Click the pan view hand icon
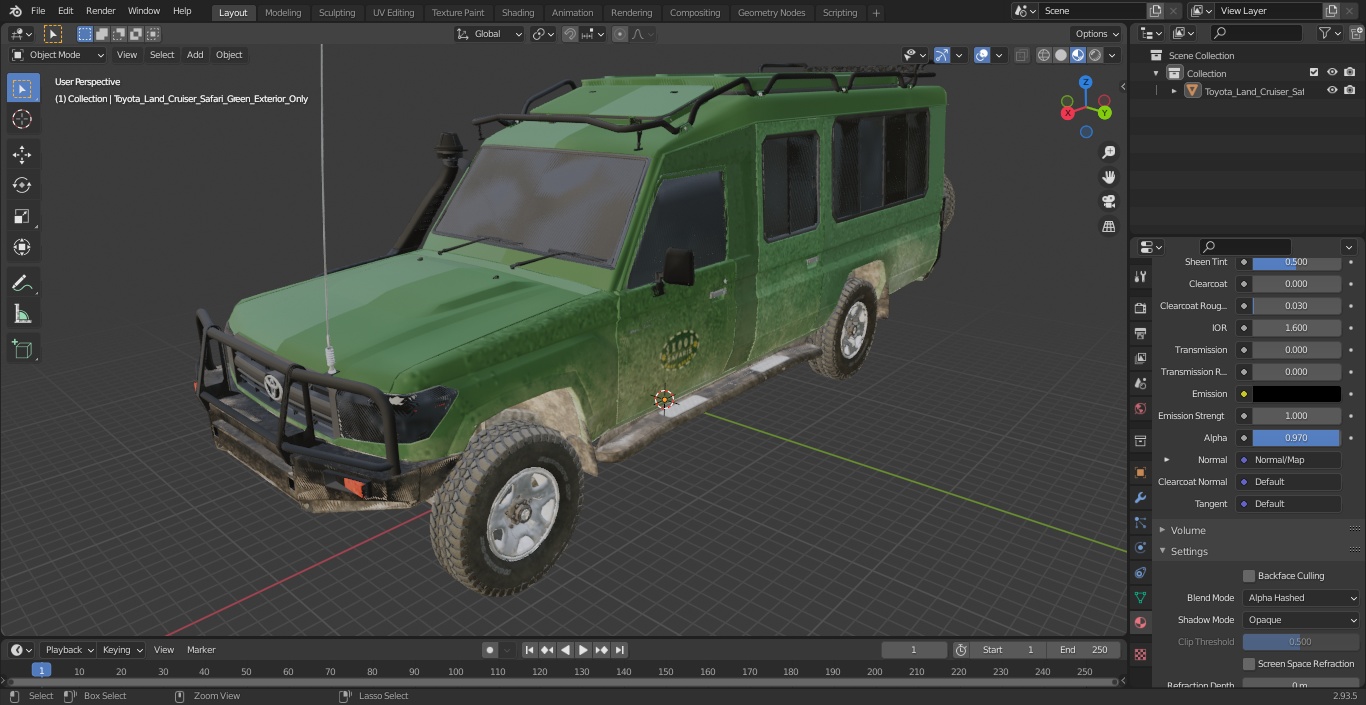The height and width of the screenshot is (705, 1366). (x=1108, y=177)
